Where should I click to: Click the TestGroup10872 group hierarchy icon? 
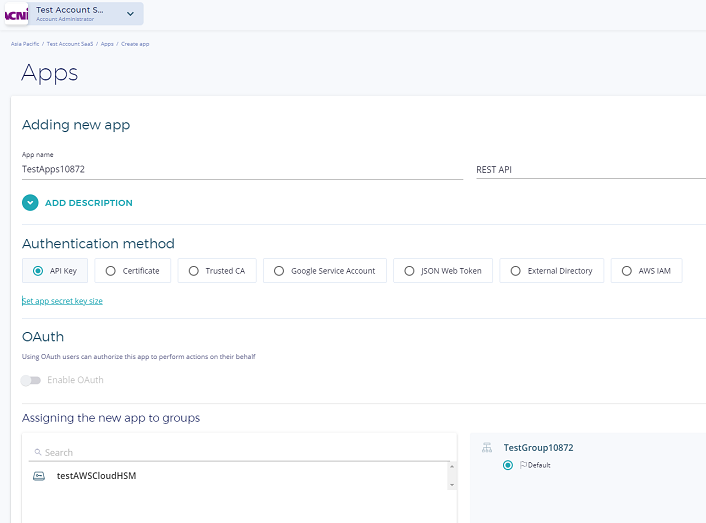click(x=487, y=448)
